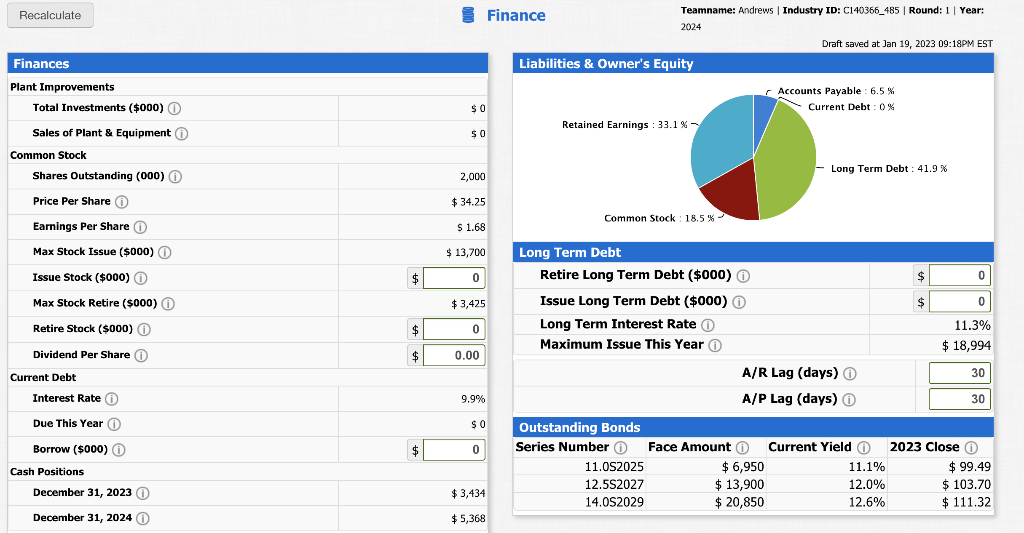This screenshot has width=1024, height=533.
Task: Open info icon for Sales of Plant & Equipment
Action: (182, 133)
